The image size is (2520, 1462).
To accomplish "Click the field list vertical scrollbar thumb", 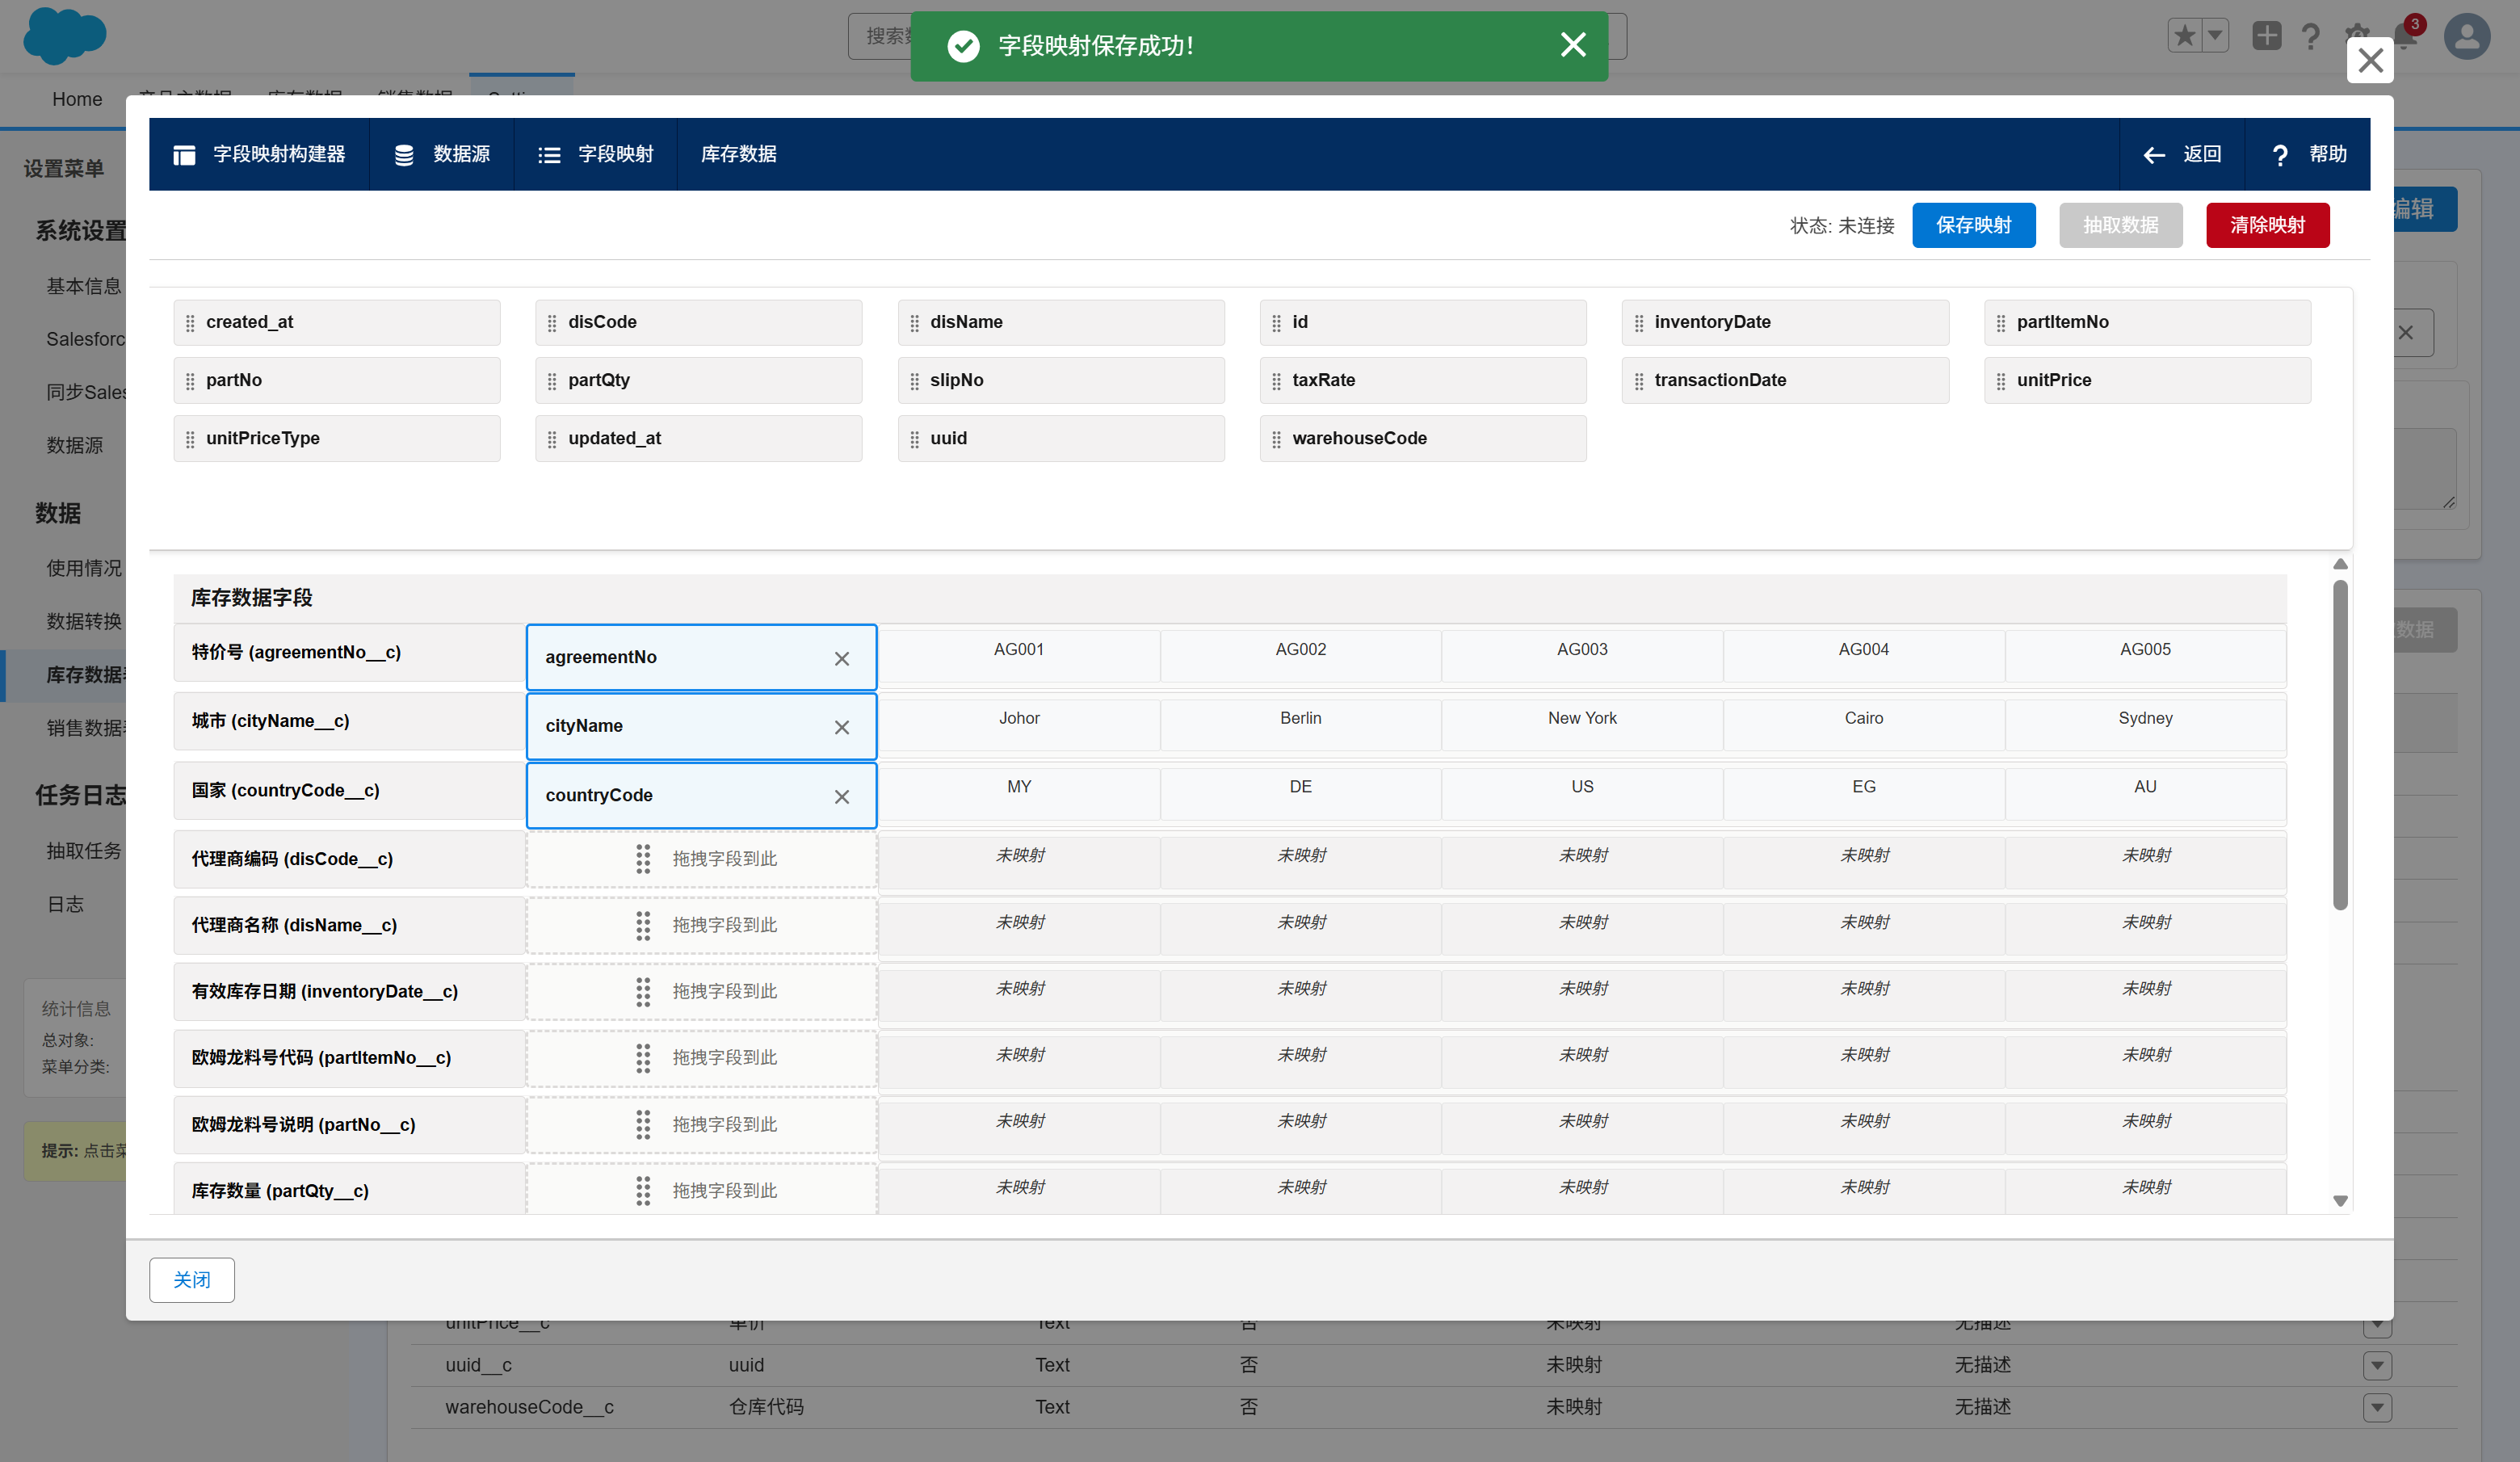I will coord(2340,745).
